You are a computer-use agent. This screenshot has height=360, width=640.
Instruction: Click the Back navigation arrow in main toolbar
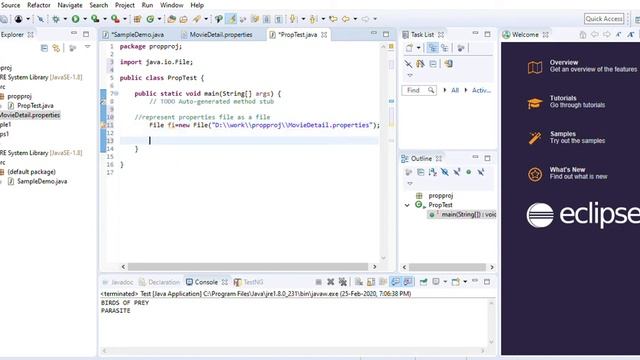346,19
